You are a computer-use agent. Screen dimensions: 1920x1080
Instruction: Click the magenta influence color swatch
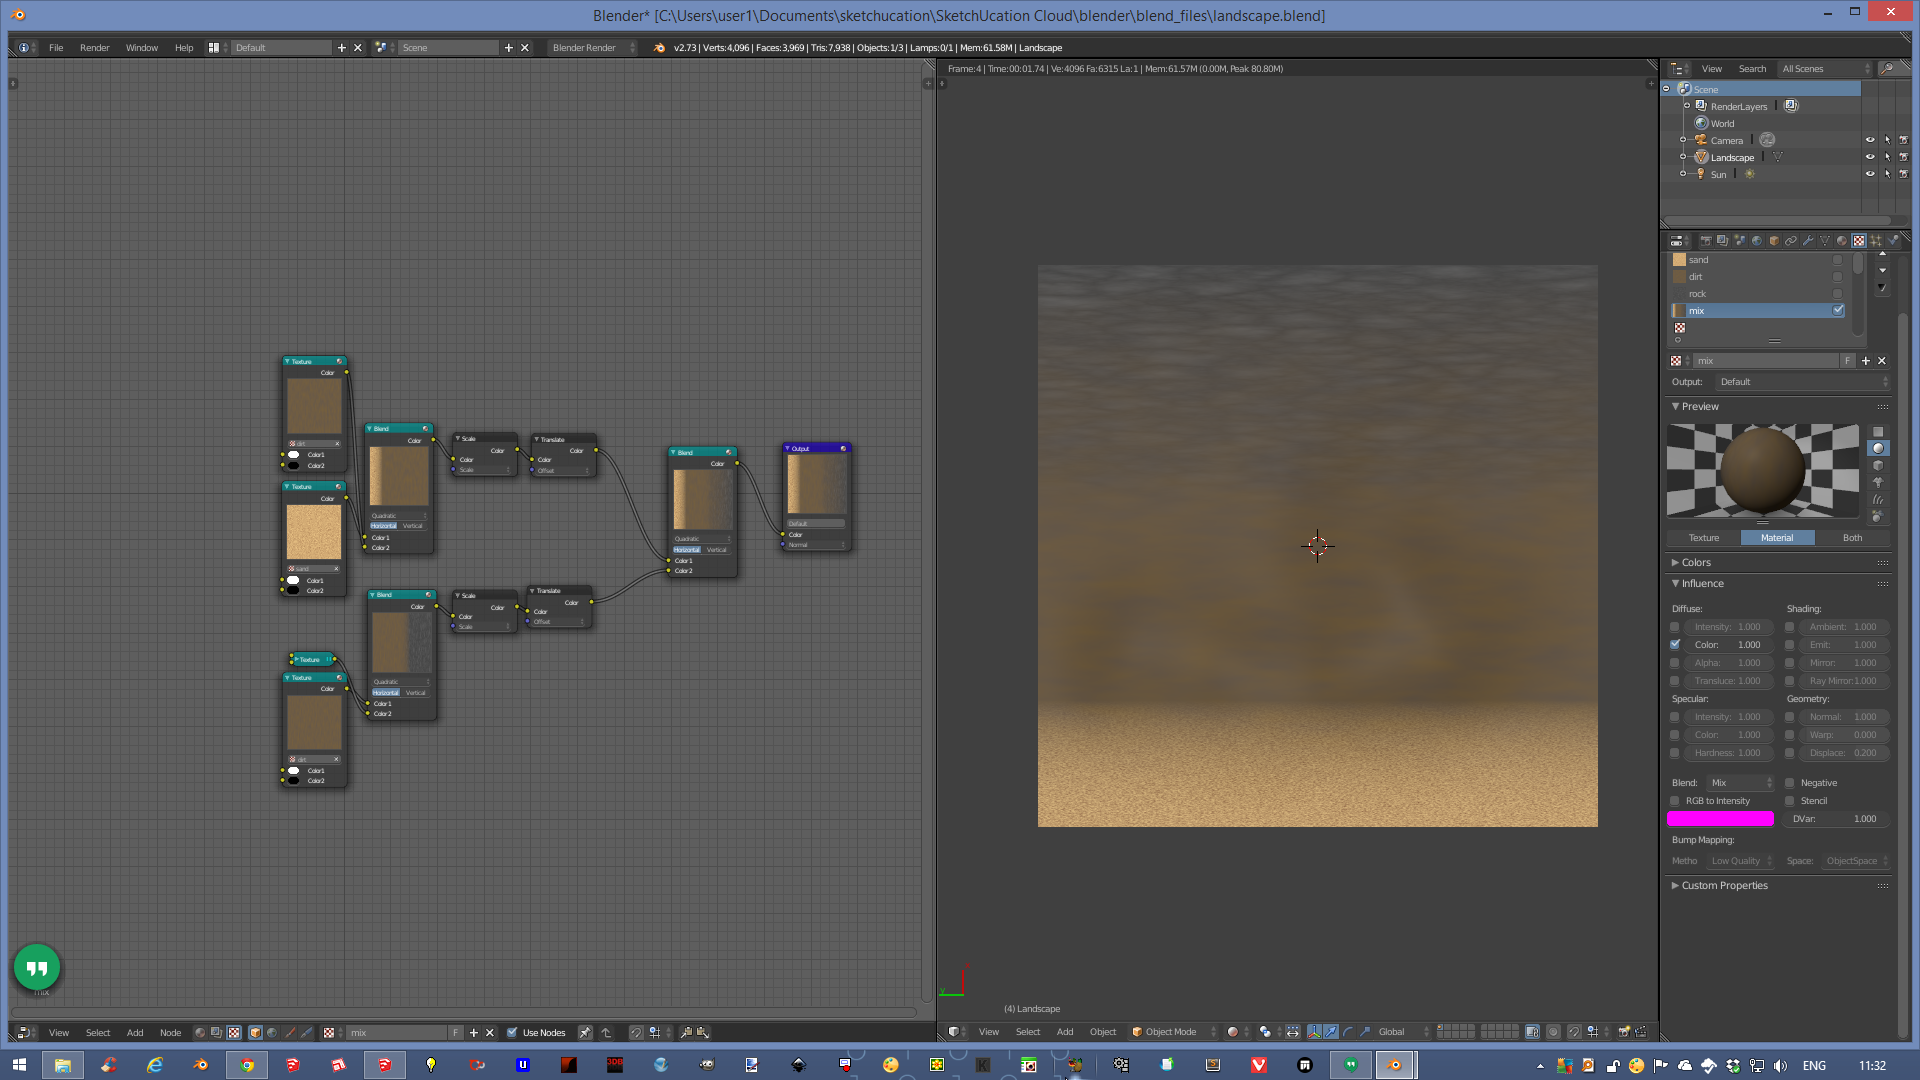click(1720, 819)
